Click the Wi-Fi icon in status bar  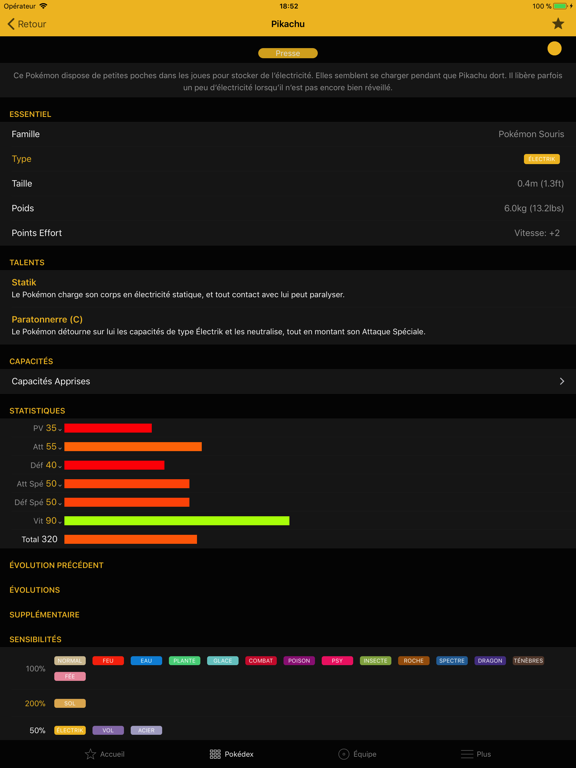tap(44, 6)
